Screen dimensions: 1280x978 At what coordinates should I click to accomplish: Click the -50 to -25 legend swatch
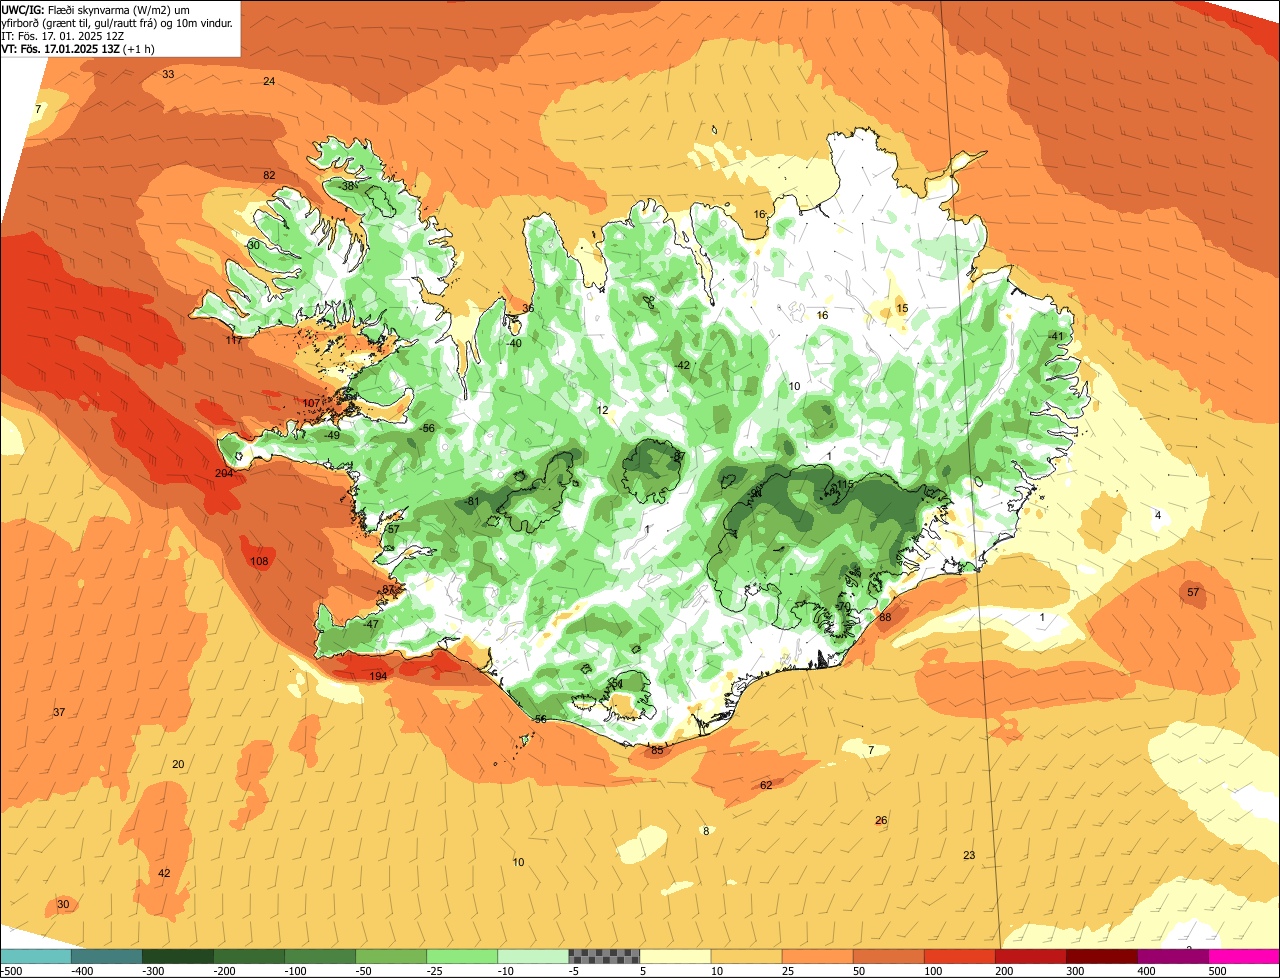391,956
